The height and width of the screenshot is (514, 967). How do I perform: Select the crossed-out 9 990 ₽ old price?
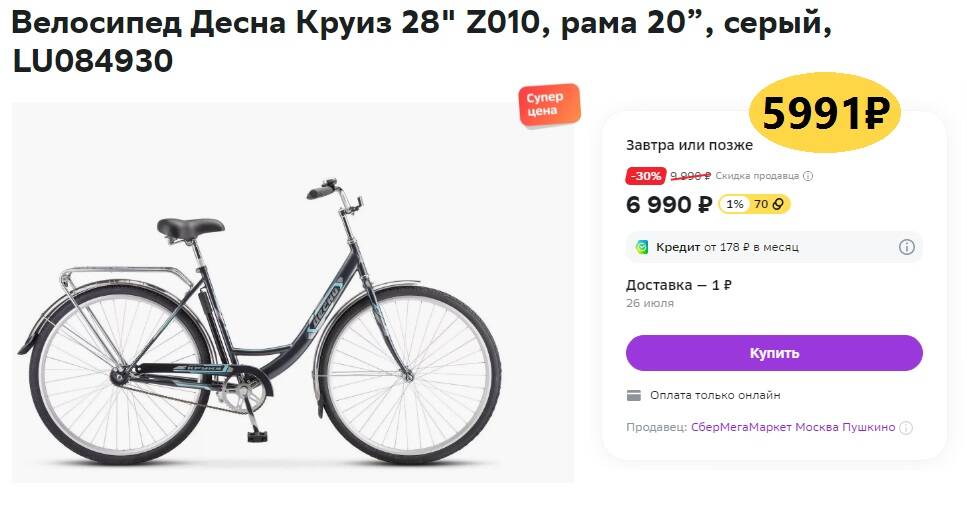[690, 176]
